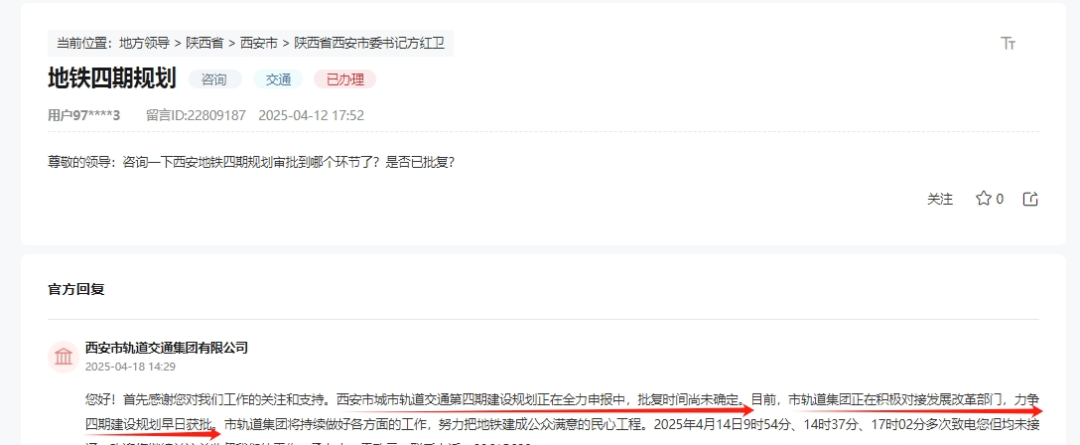Click the message body question text
This screenshot has height=445, width=1080.
click(251, 163)
